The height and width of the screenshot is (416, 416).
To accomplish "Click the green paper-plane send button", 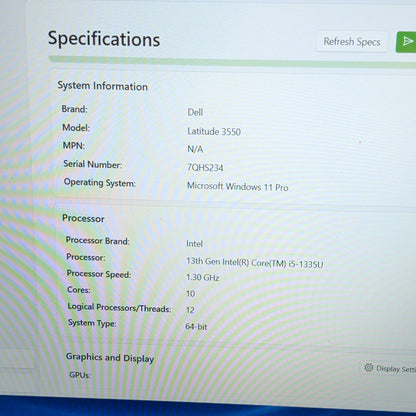I will click(x=406, y=42).
